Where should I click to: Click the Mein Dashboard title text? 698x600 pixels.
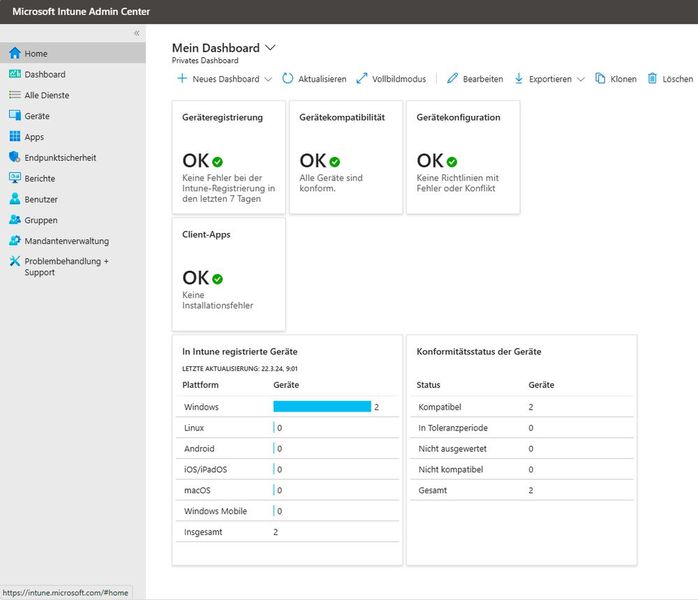point(216,48)
